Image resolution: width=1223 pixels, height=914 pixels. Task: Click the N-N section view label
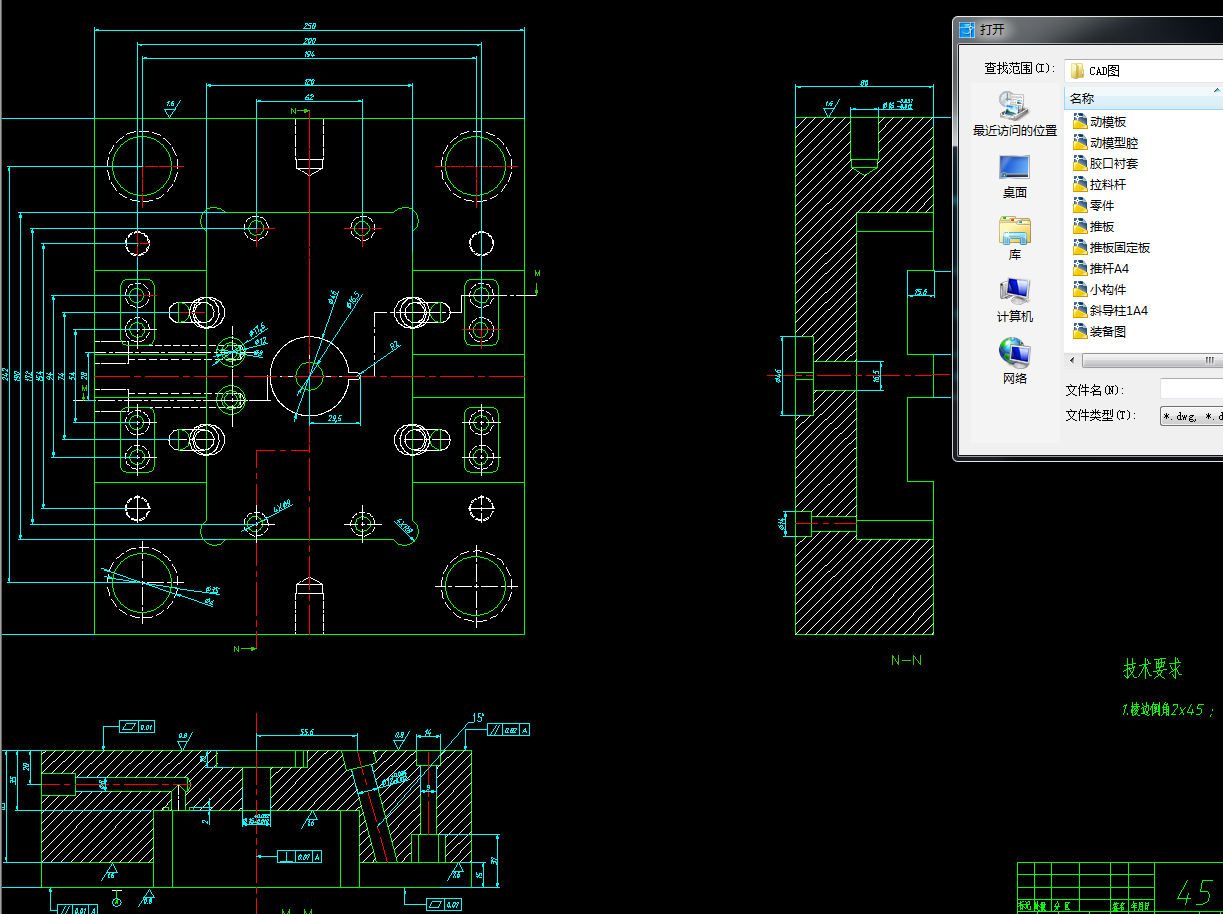pyautogui.click(x=906, y=660)
